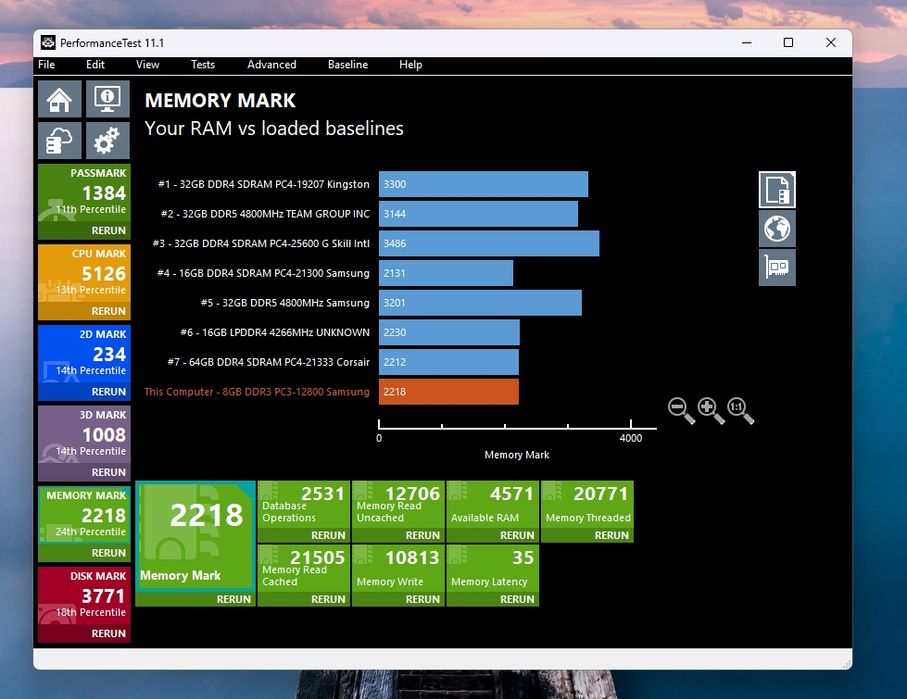The image size is (907, 699).
Task: Open the Tests menu
Action: pyautogui.click(x=202, y=65)
